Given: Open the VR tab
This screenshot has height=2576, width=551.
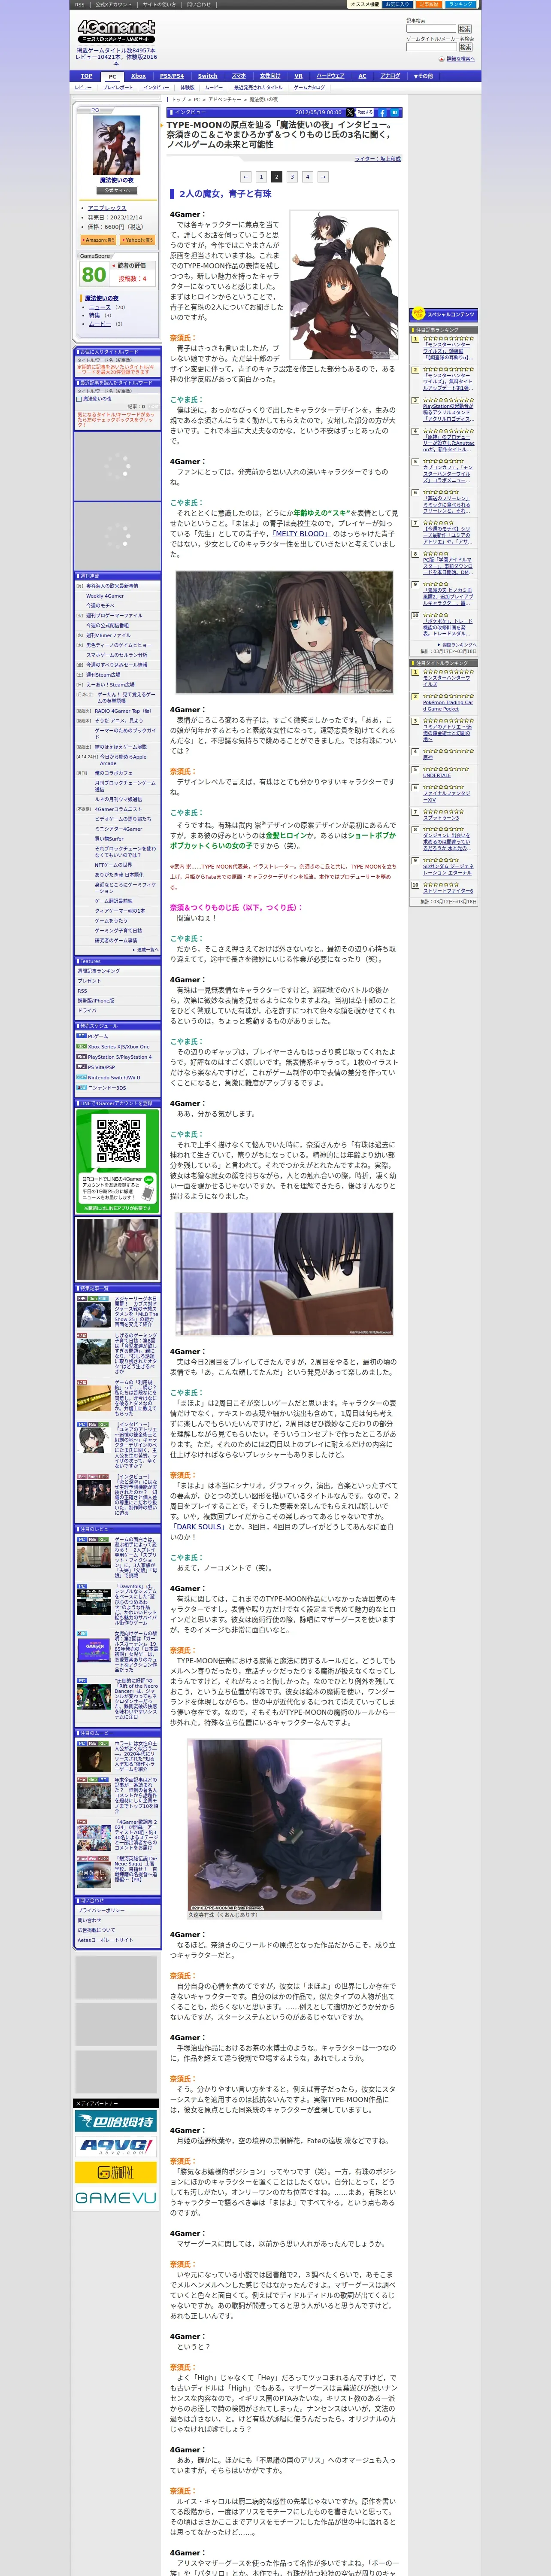Looking at the screenshot, I should click(x=298, y=76).
